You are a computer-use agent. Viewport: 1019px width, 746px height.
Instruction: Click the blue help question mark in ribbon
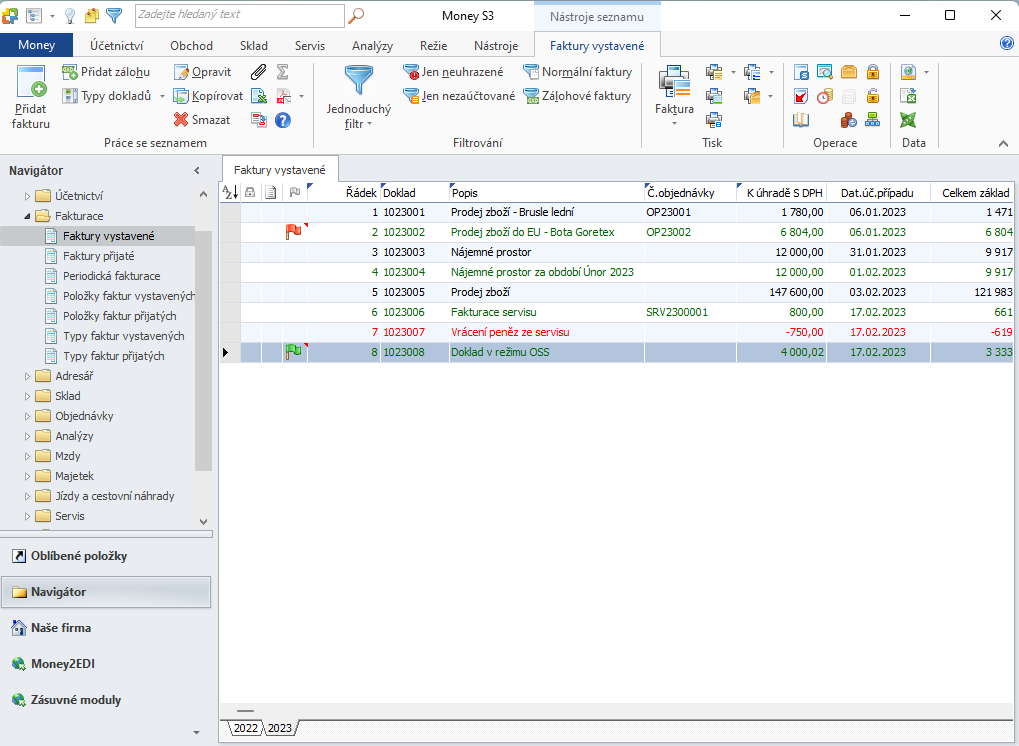click(283, 120)
